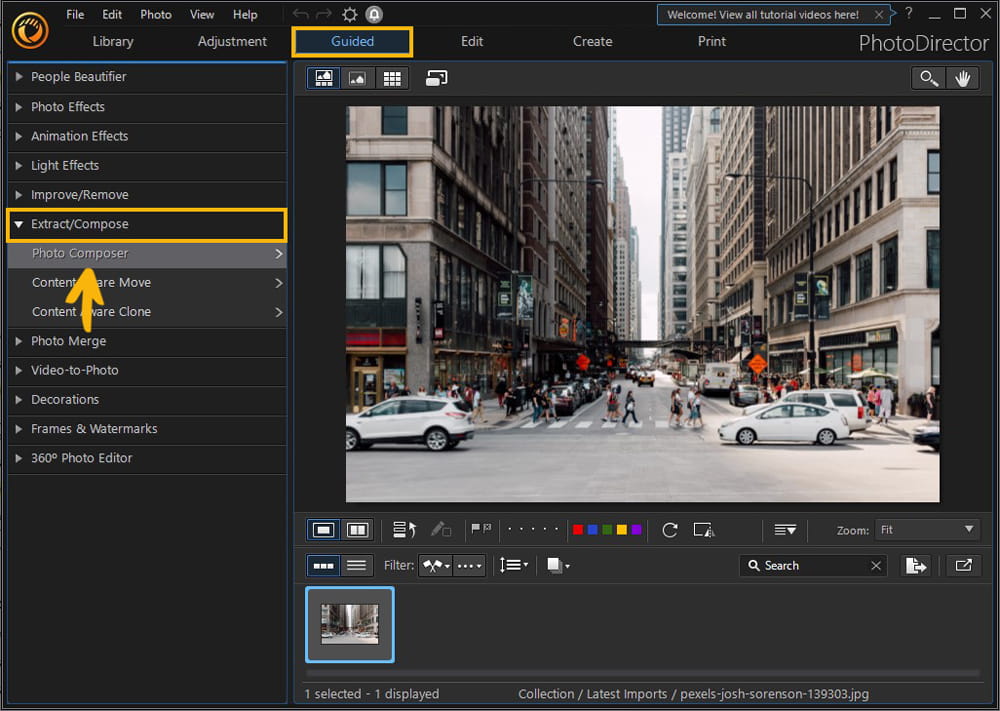Open the Zoom level dropdown set to Fit

927,529
